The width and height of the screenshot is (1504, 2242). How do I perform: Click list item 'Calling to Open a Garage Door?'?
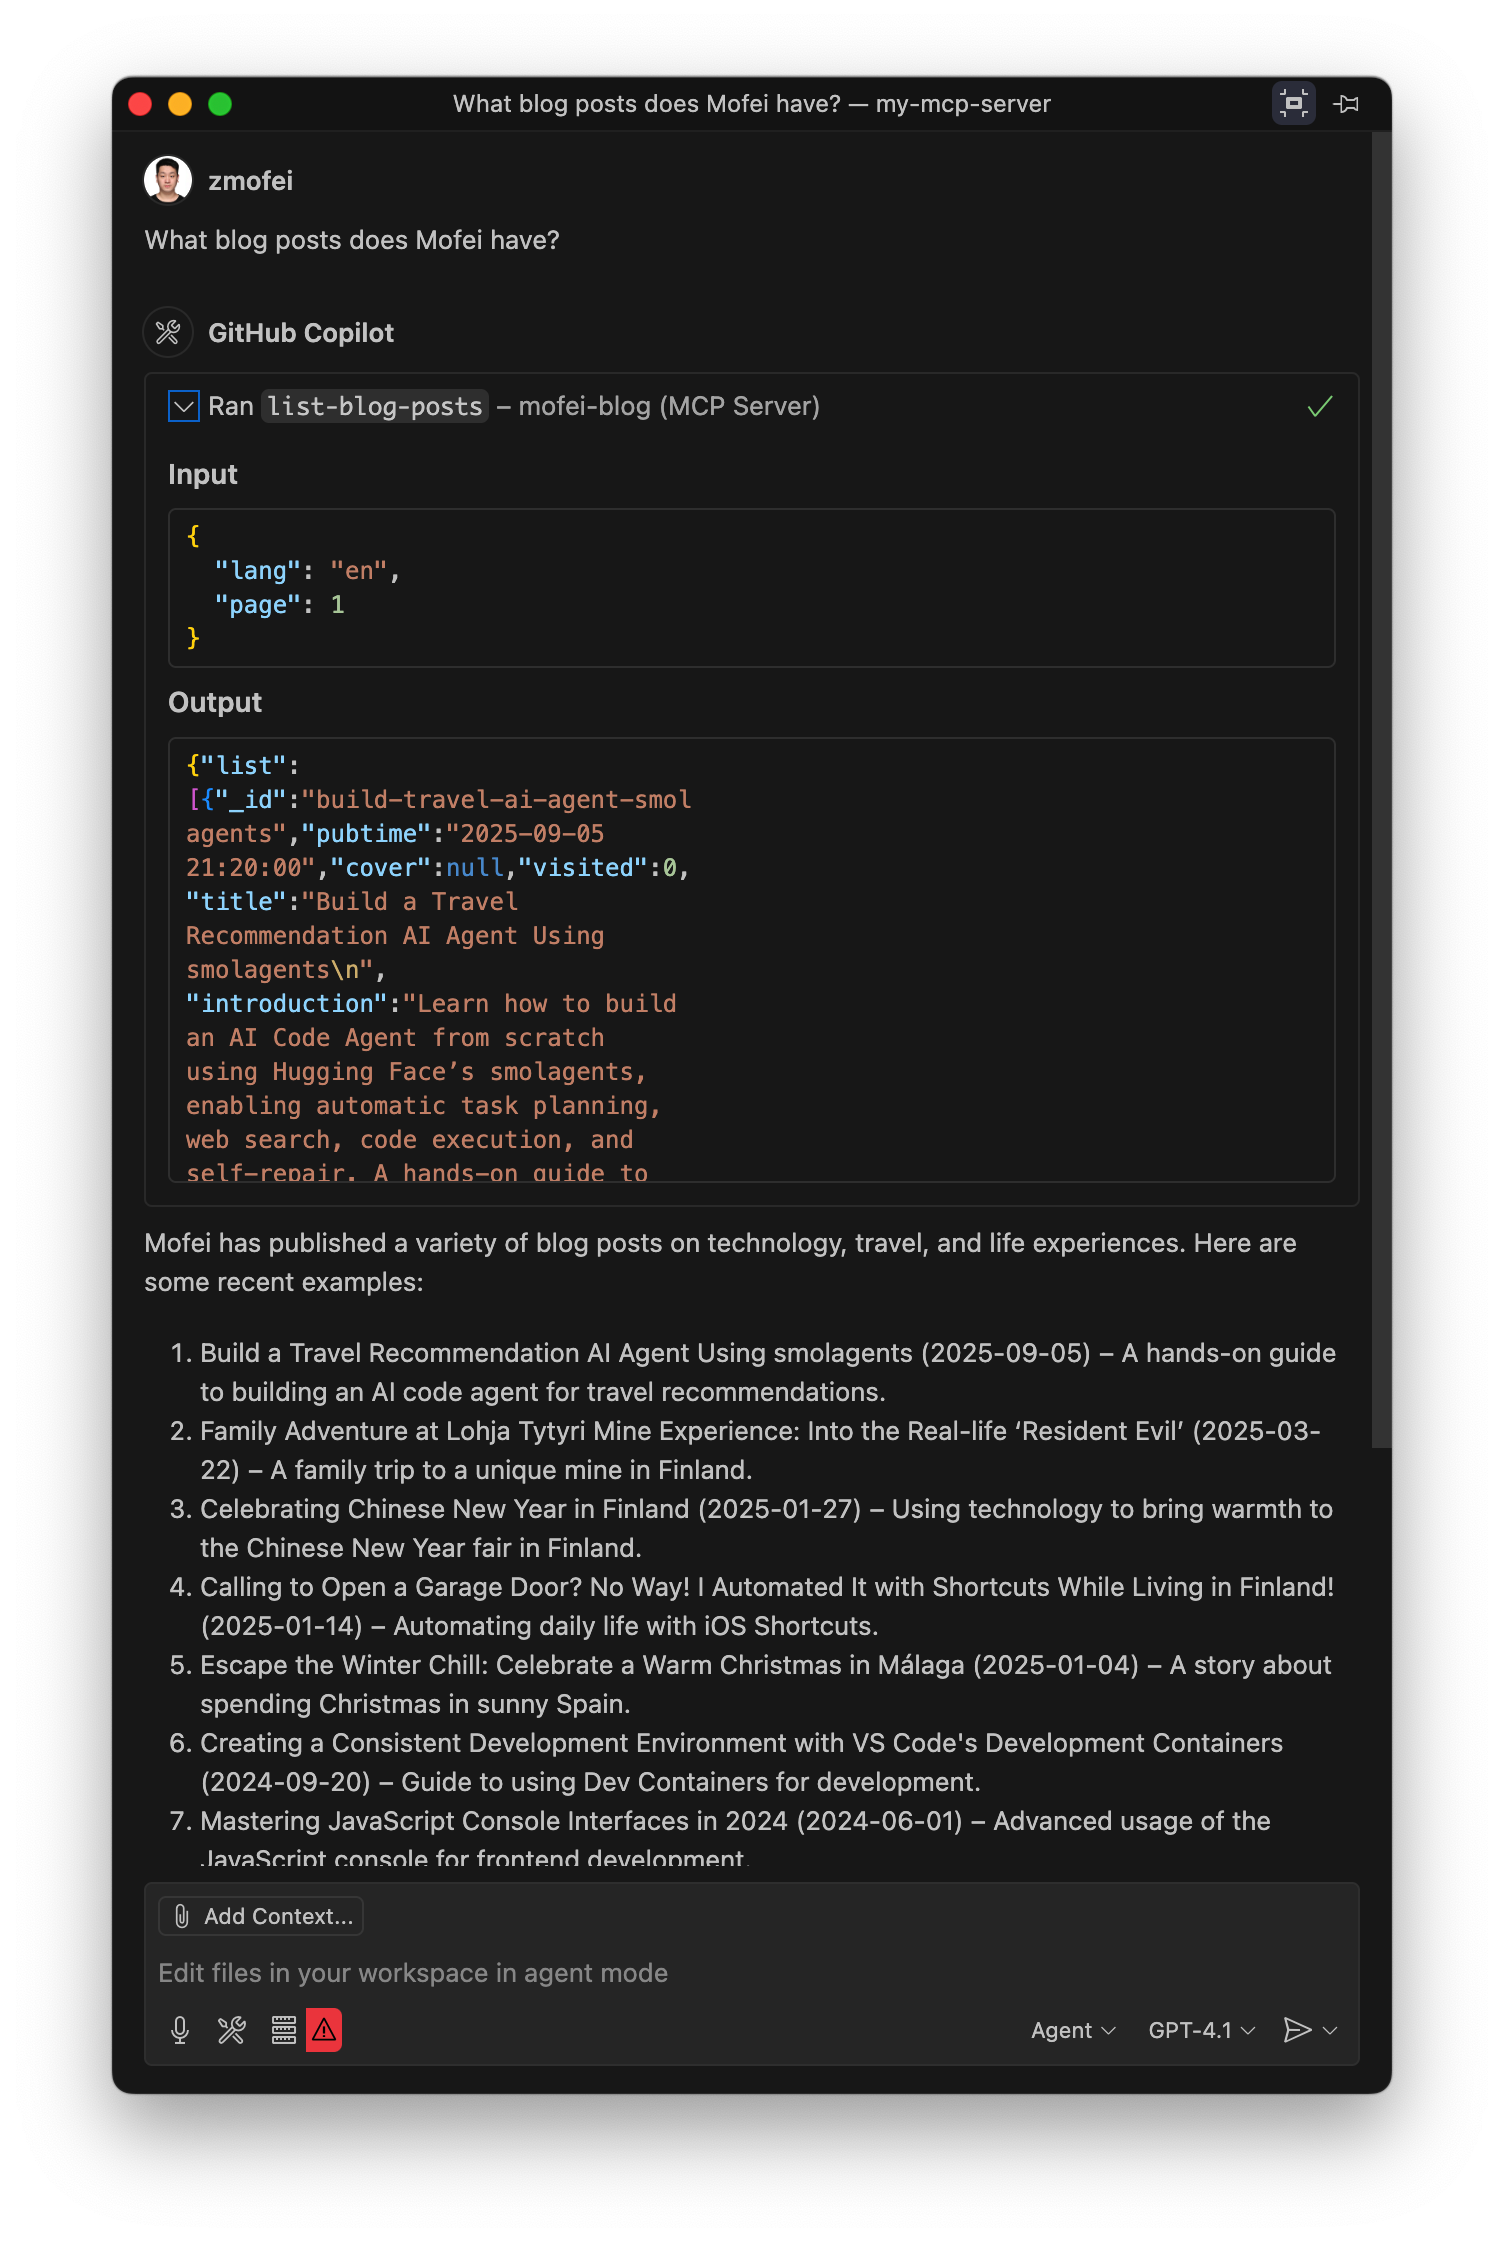(767, 1606)
